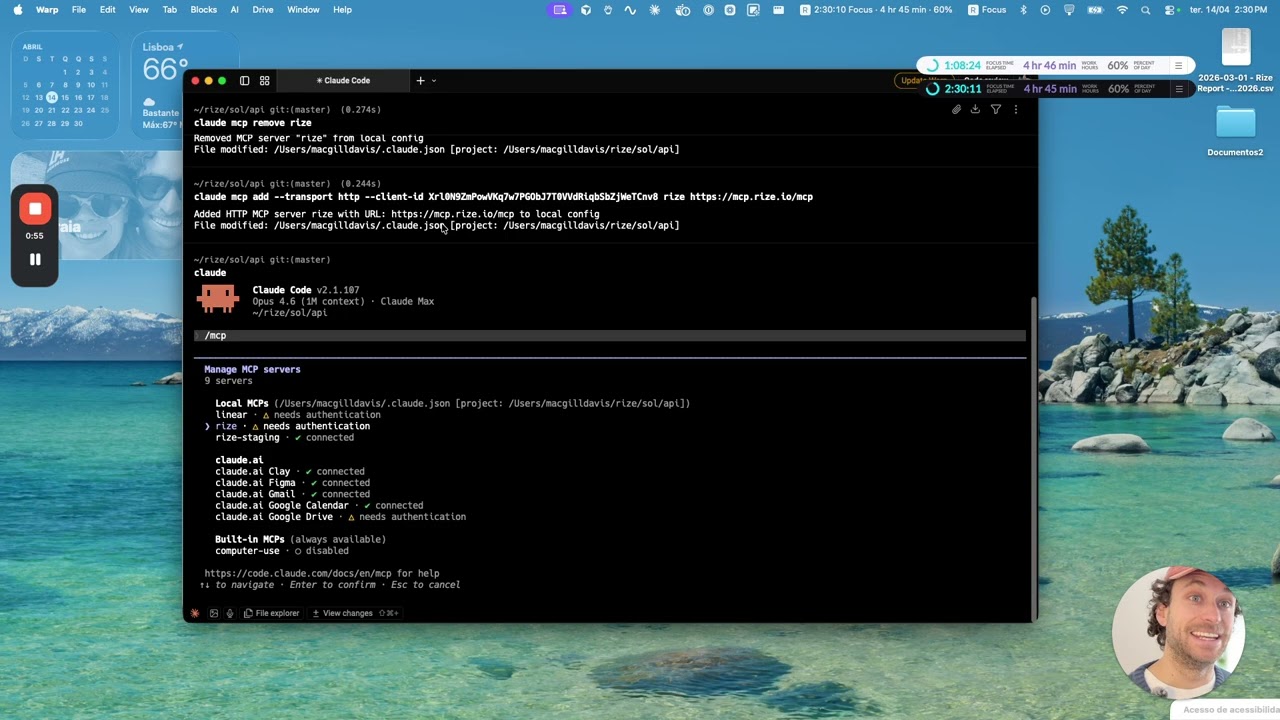
Task: Open the Wi-Fi menu bar icon
Action: (1122, 9)
